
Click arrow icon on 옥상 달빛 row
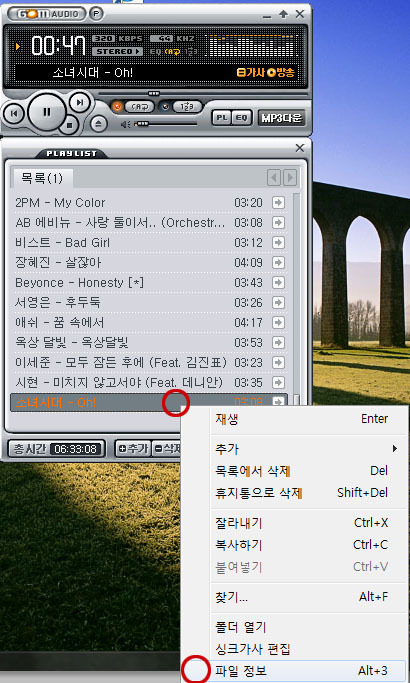pos(278,343)
